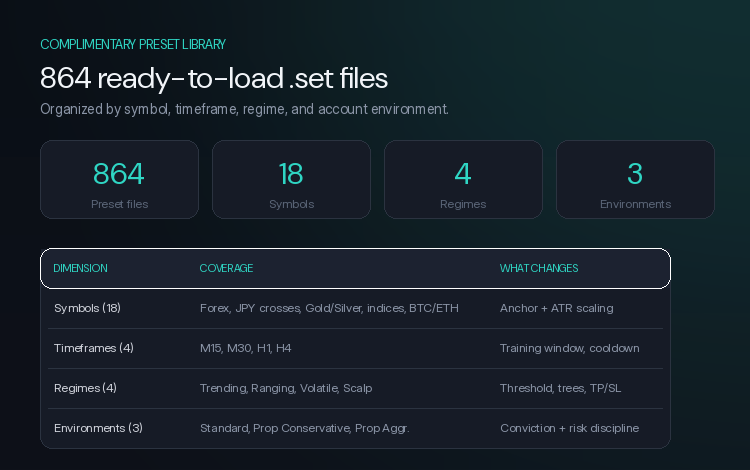Screen dimensions: 750x470
Task: Click 'Forex, JPY crosses, Gold/Silver' coverage cell
Action: (329, 308)
